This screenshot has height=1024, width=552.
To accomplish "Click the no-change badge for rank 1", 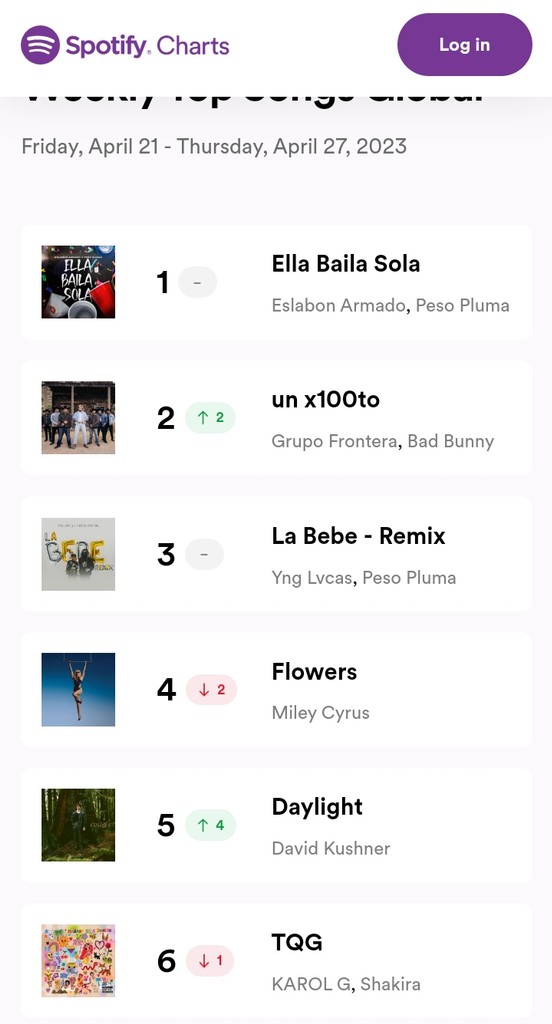I will [x=197, y=282].
